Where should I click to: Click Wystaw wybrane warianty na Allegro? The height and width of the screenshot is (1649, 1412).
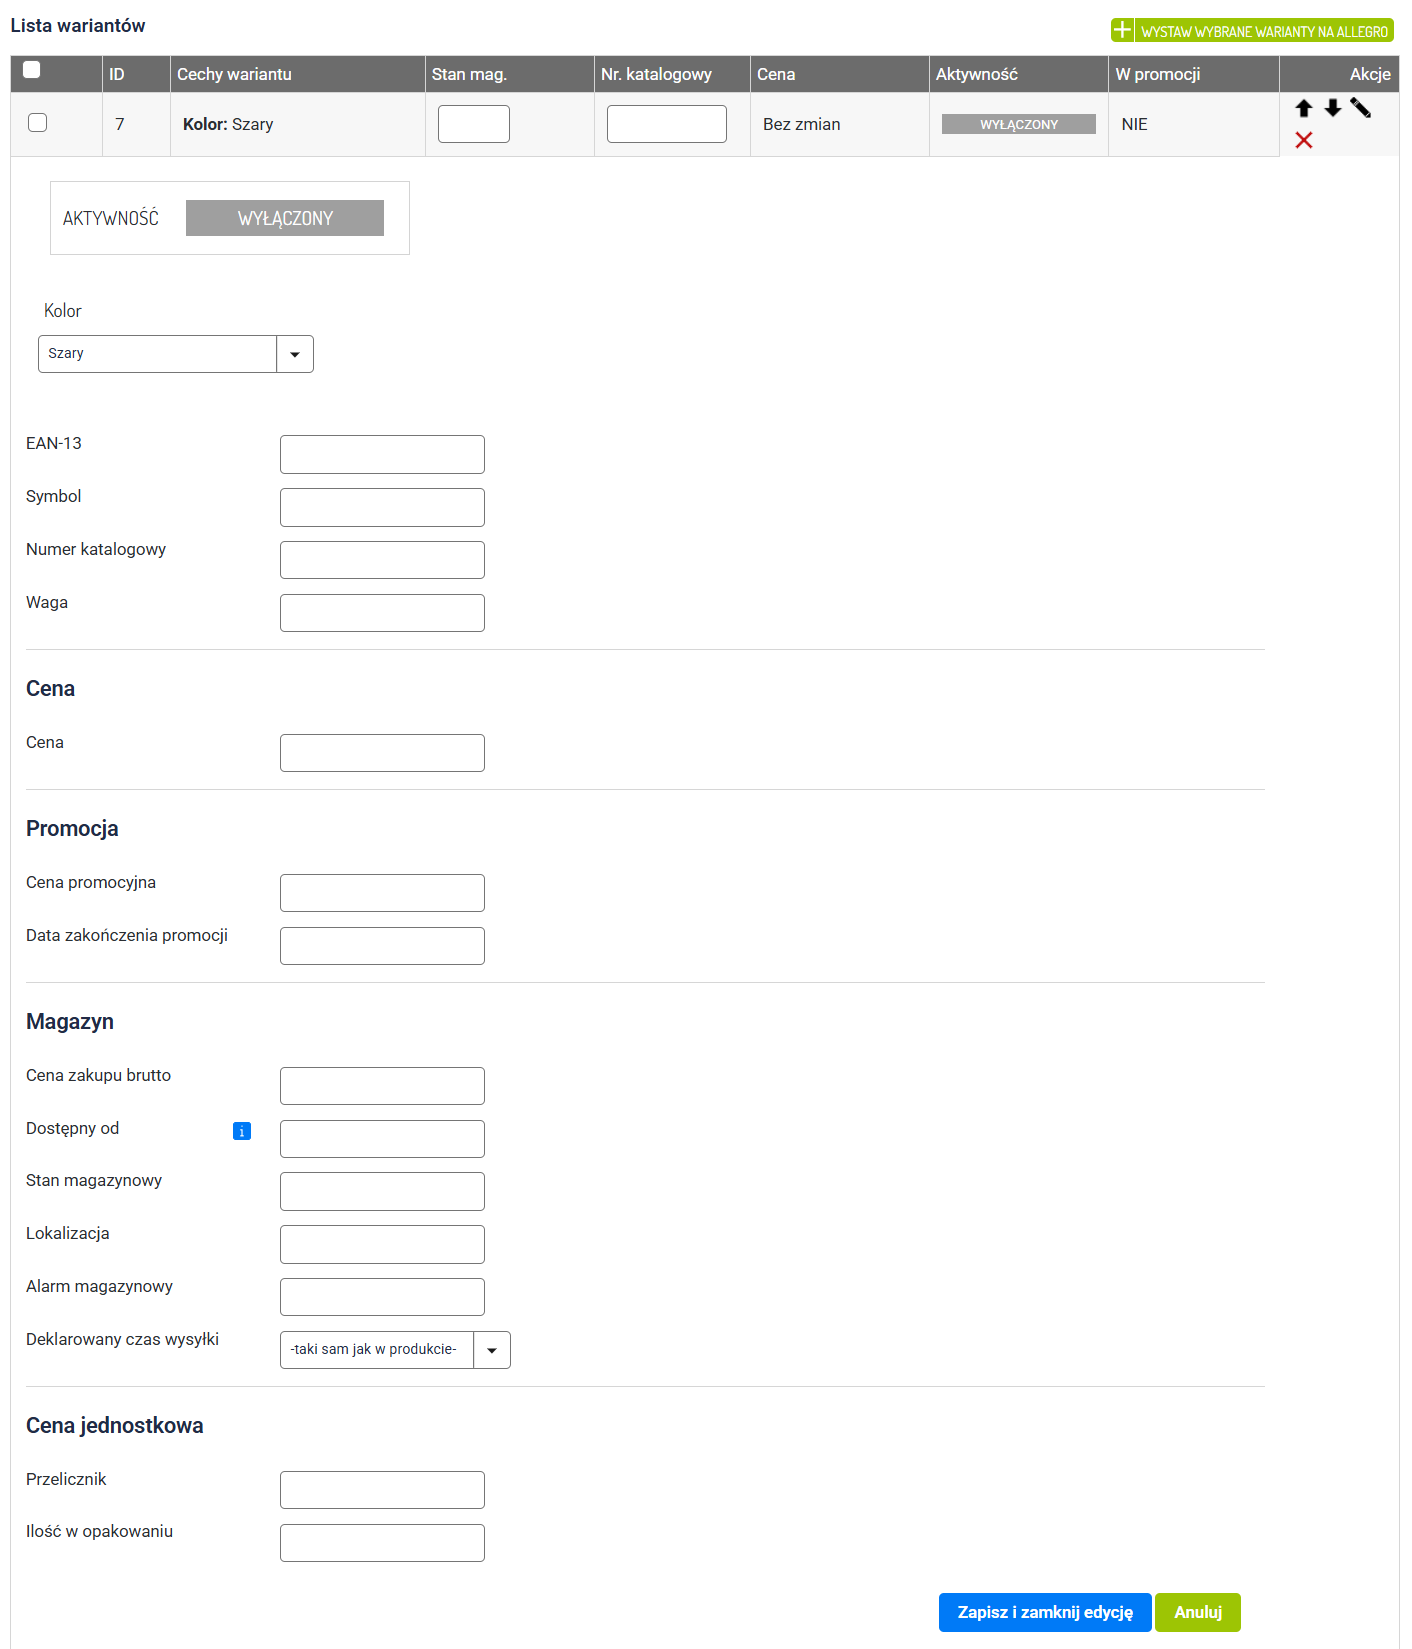point(1263,31)
